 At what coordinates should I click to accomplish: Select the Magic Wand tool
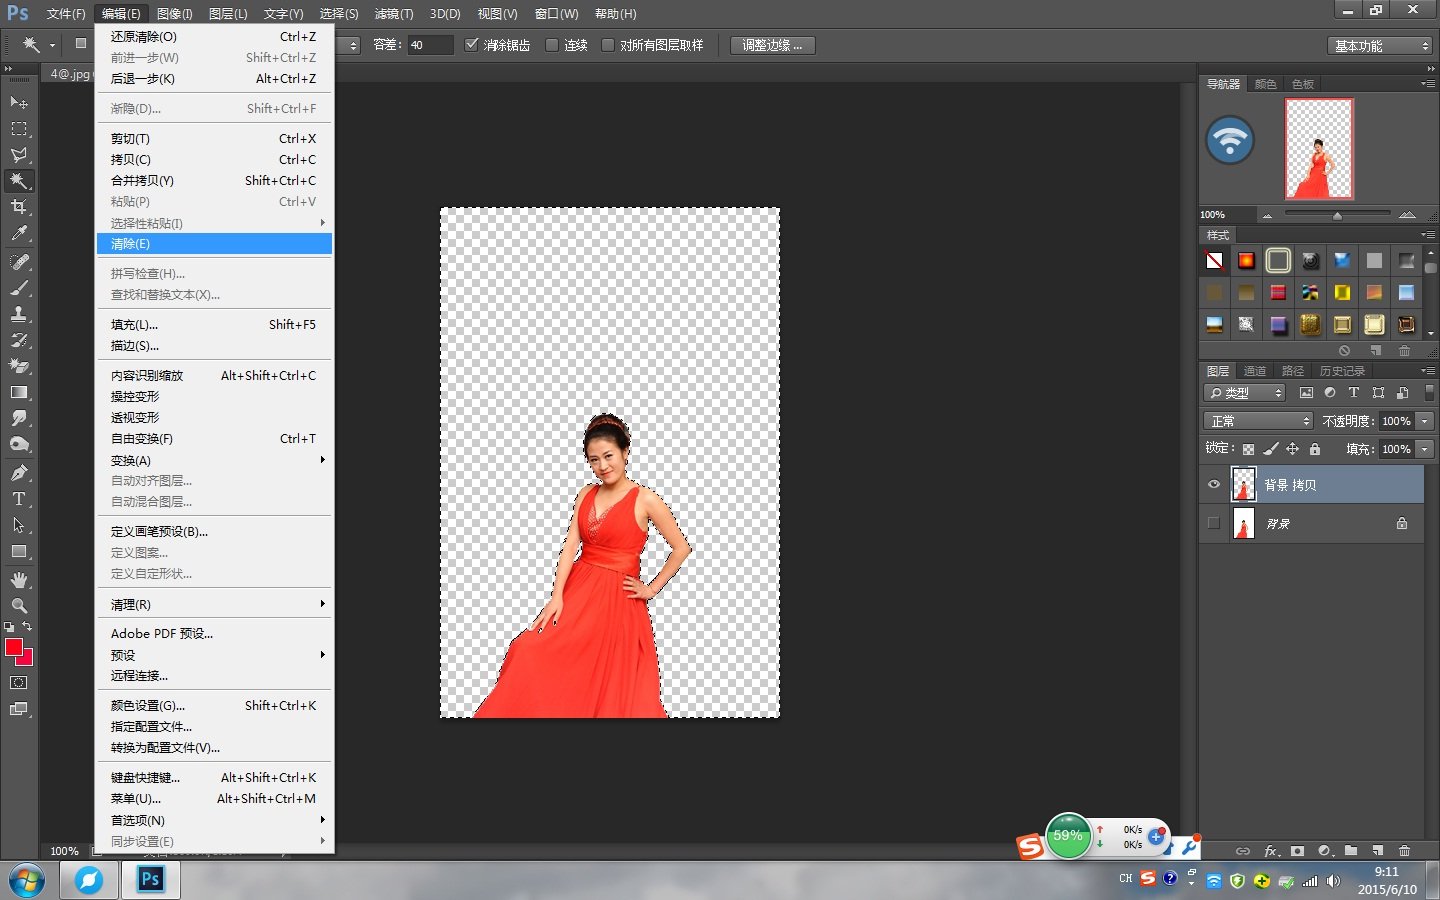pyautogui.click(x=19, y=181)
